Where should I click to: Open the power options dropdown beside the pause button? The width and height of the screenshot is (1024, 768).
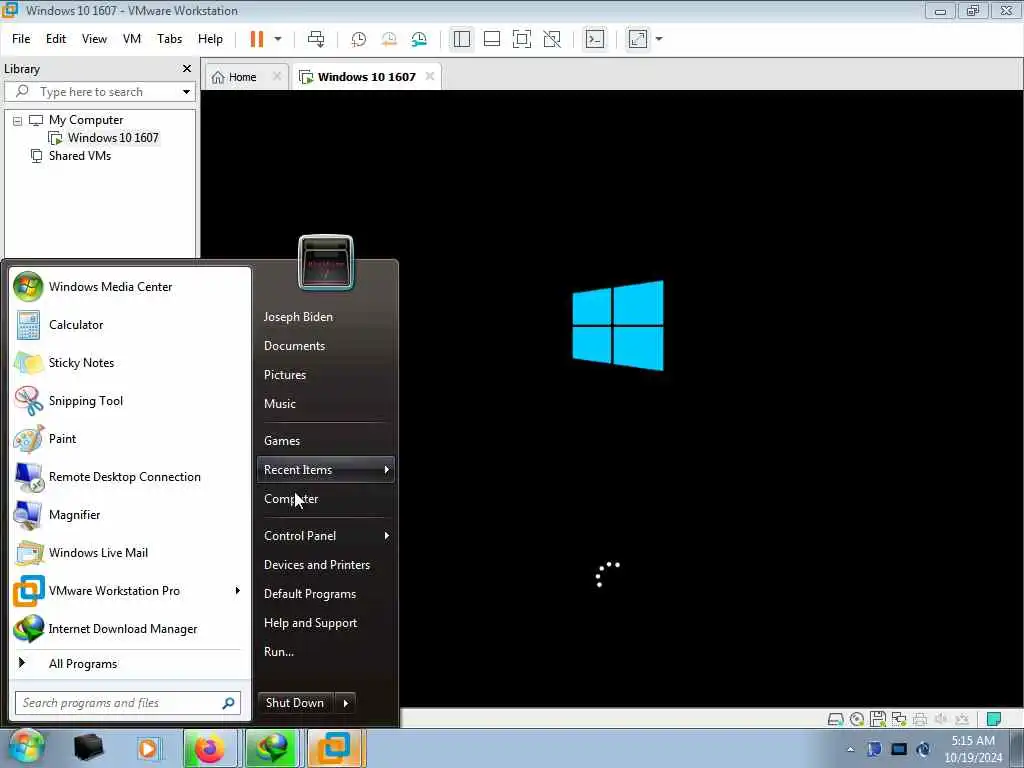278,39
